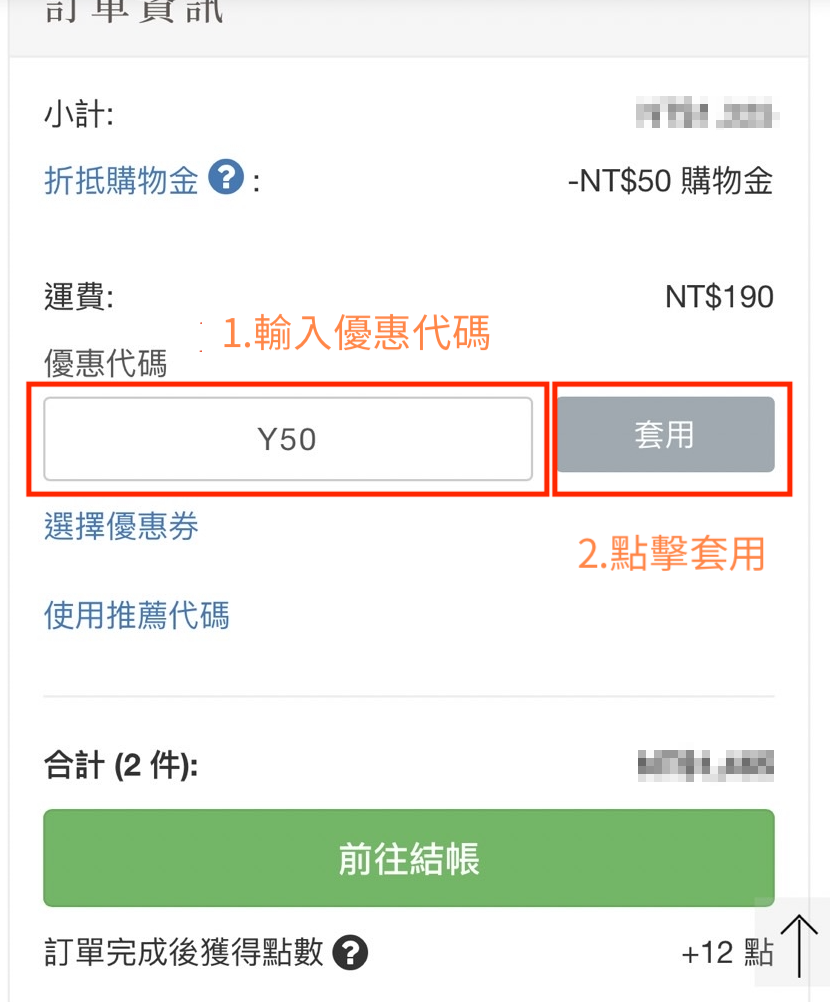Click the 小計 label
The width and height of the screenshot is (830, 1002).
(x=79, y=115)
